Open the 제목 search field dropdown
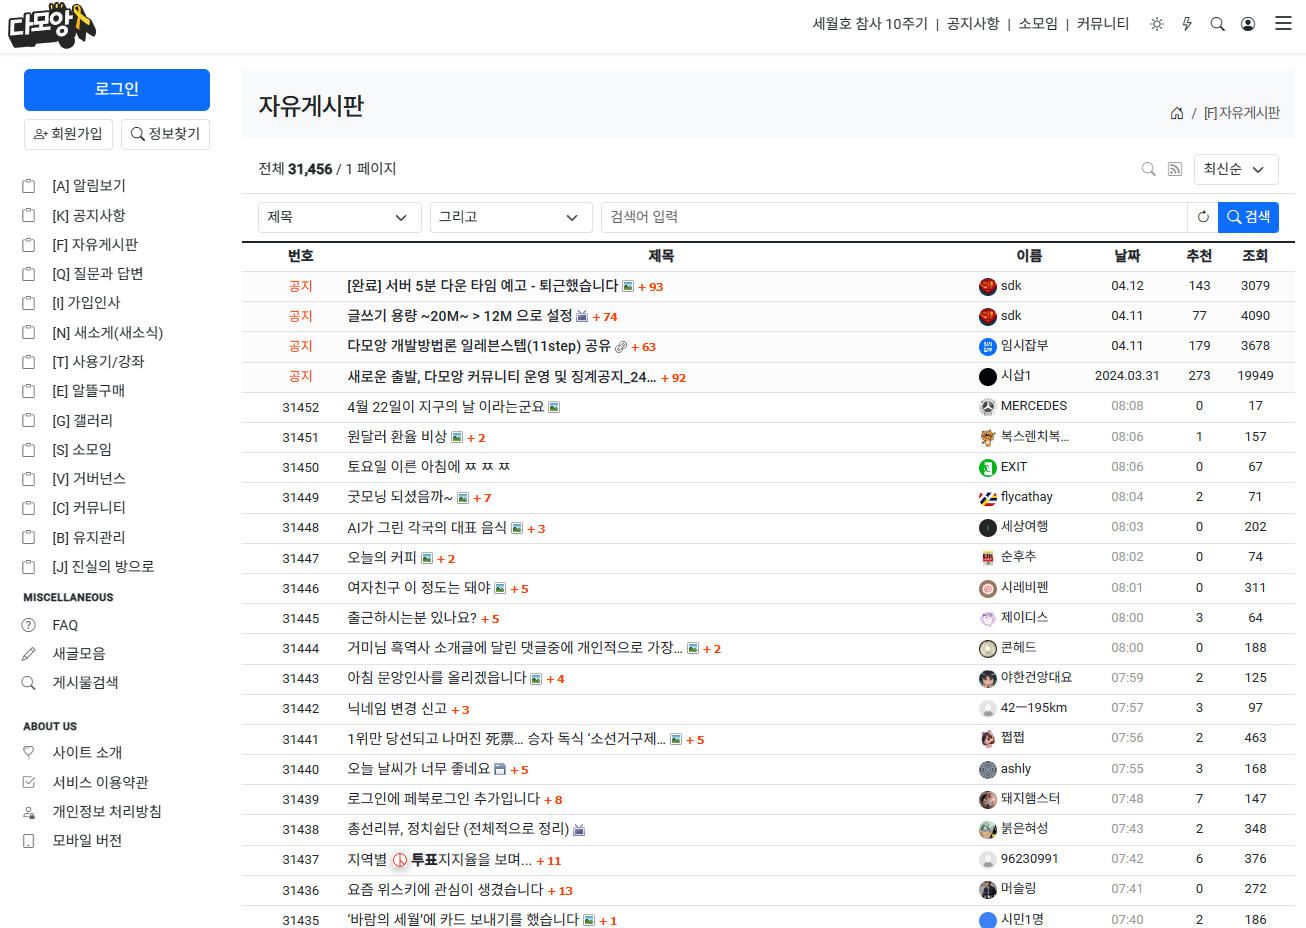Image resolution: width=1306 pixels, height=928 pixels. click(340, 217)
